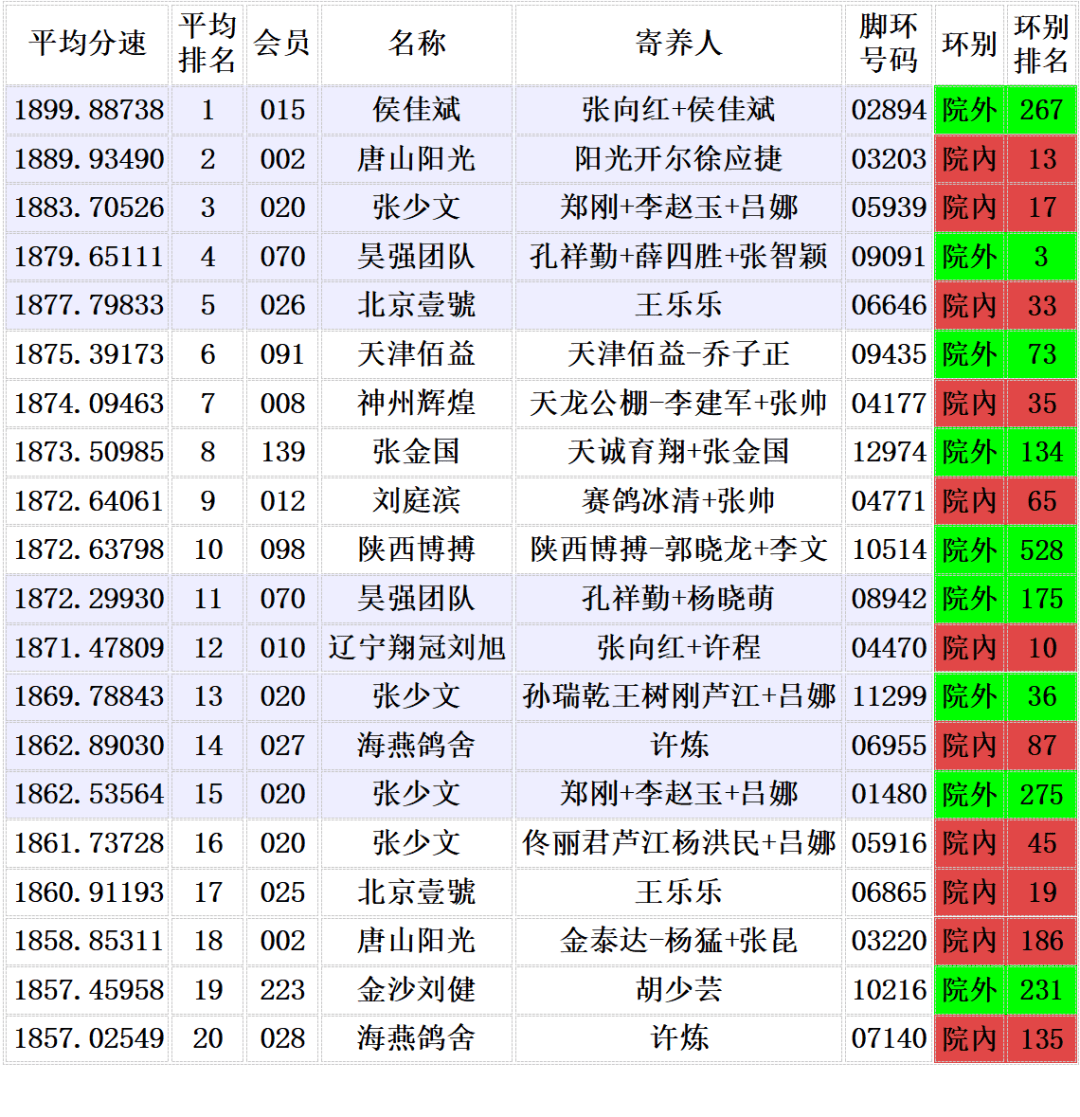Click owner cell 天诚育翔+张金国
The image size is (1080, 1117).
point(678,452)
